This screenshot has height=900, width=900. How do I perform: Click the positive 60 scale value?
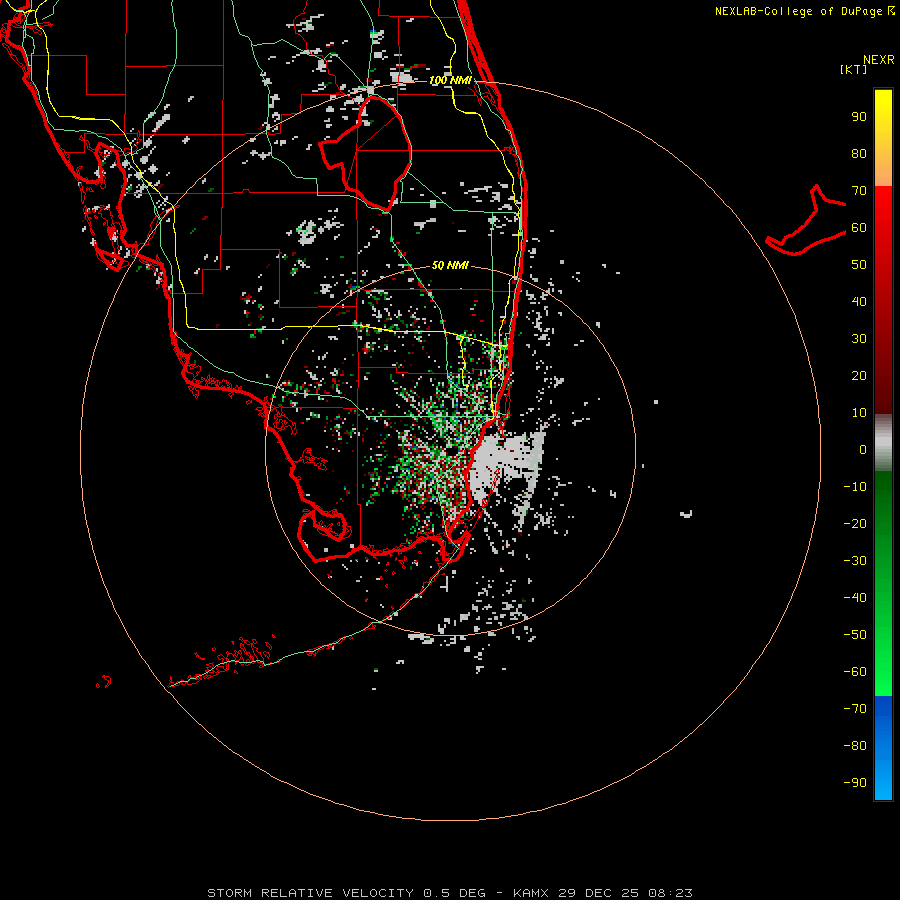pyautogui.click(x=859, y=228)
